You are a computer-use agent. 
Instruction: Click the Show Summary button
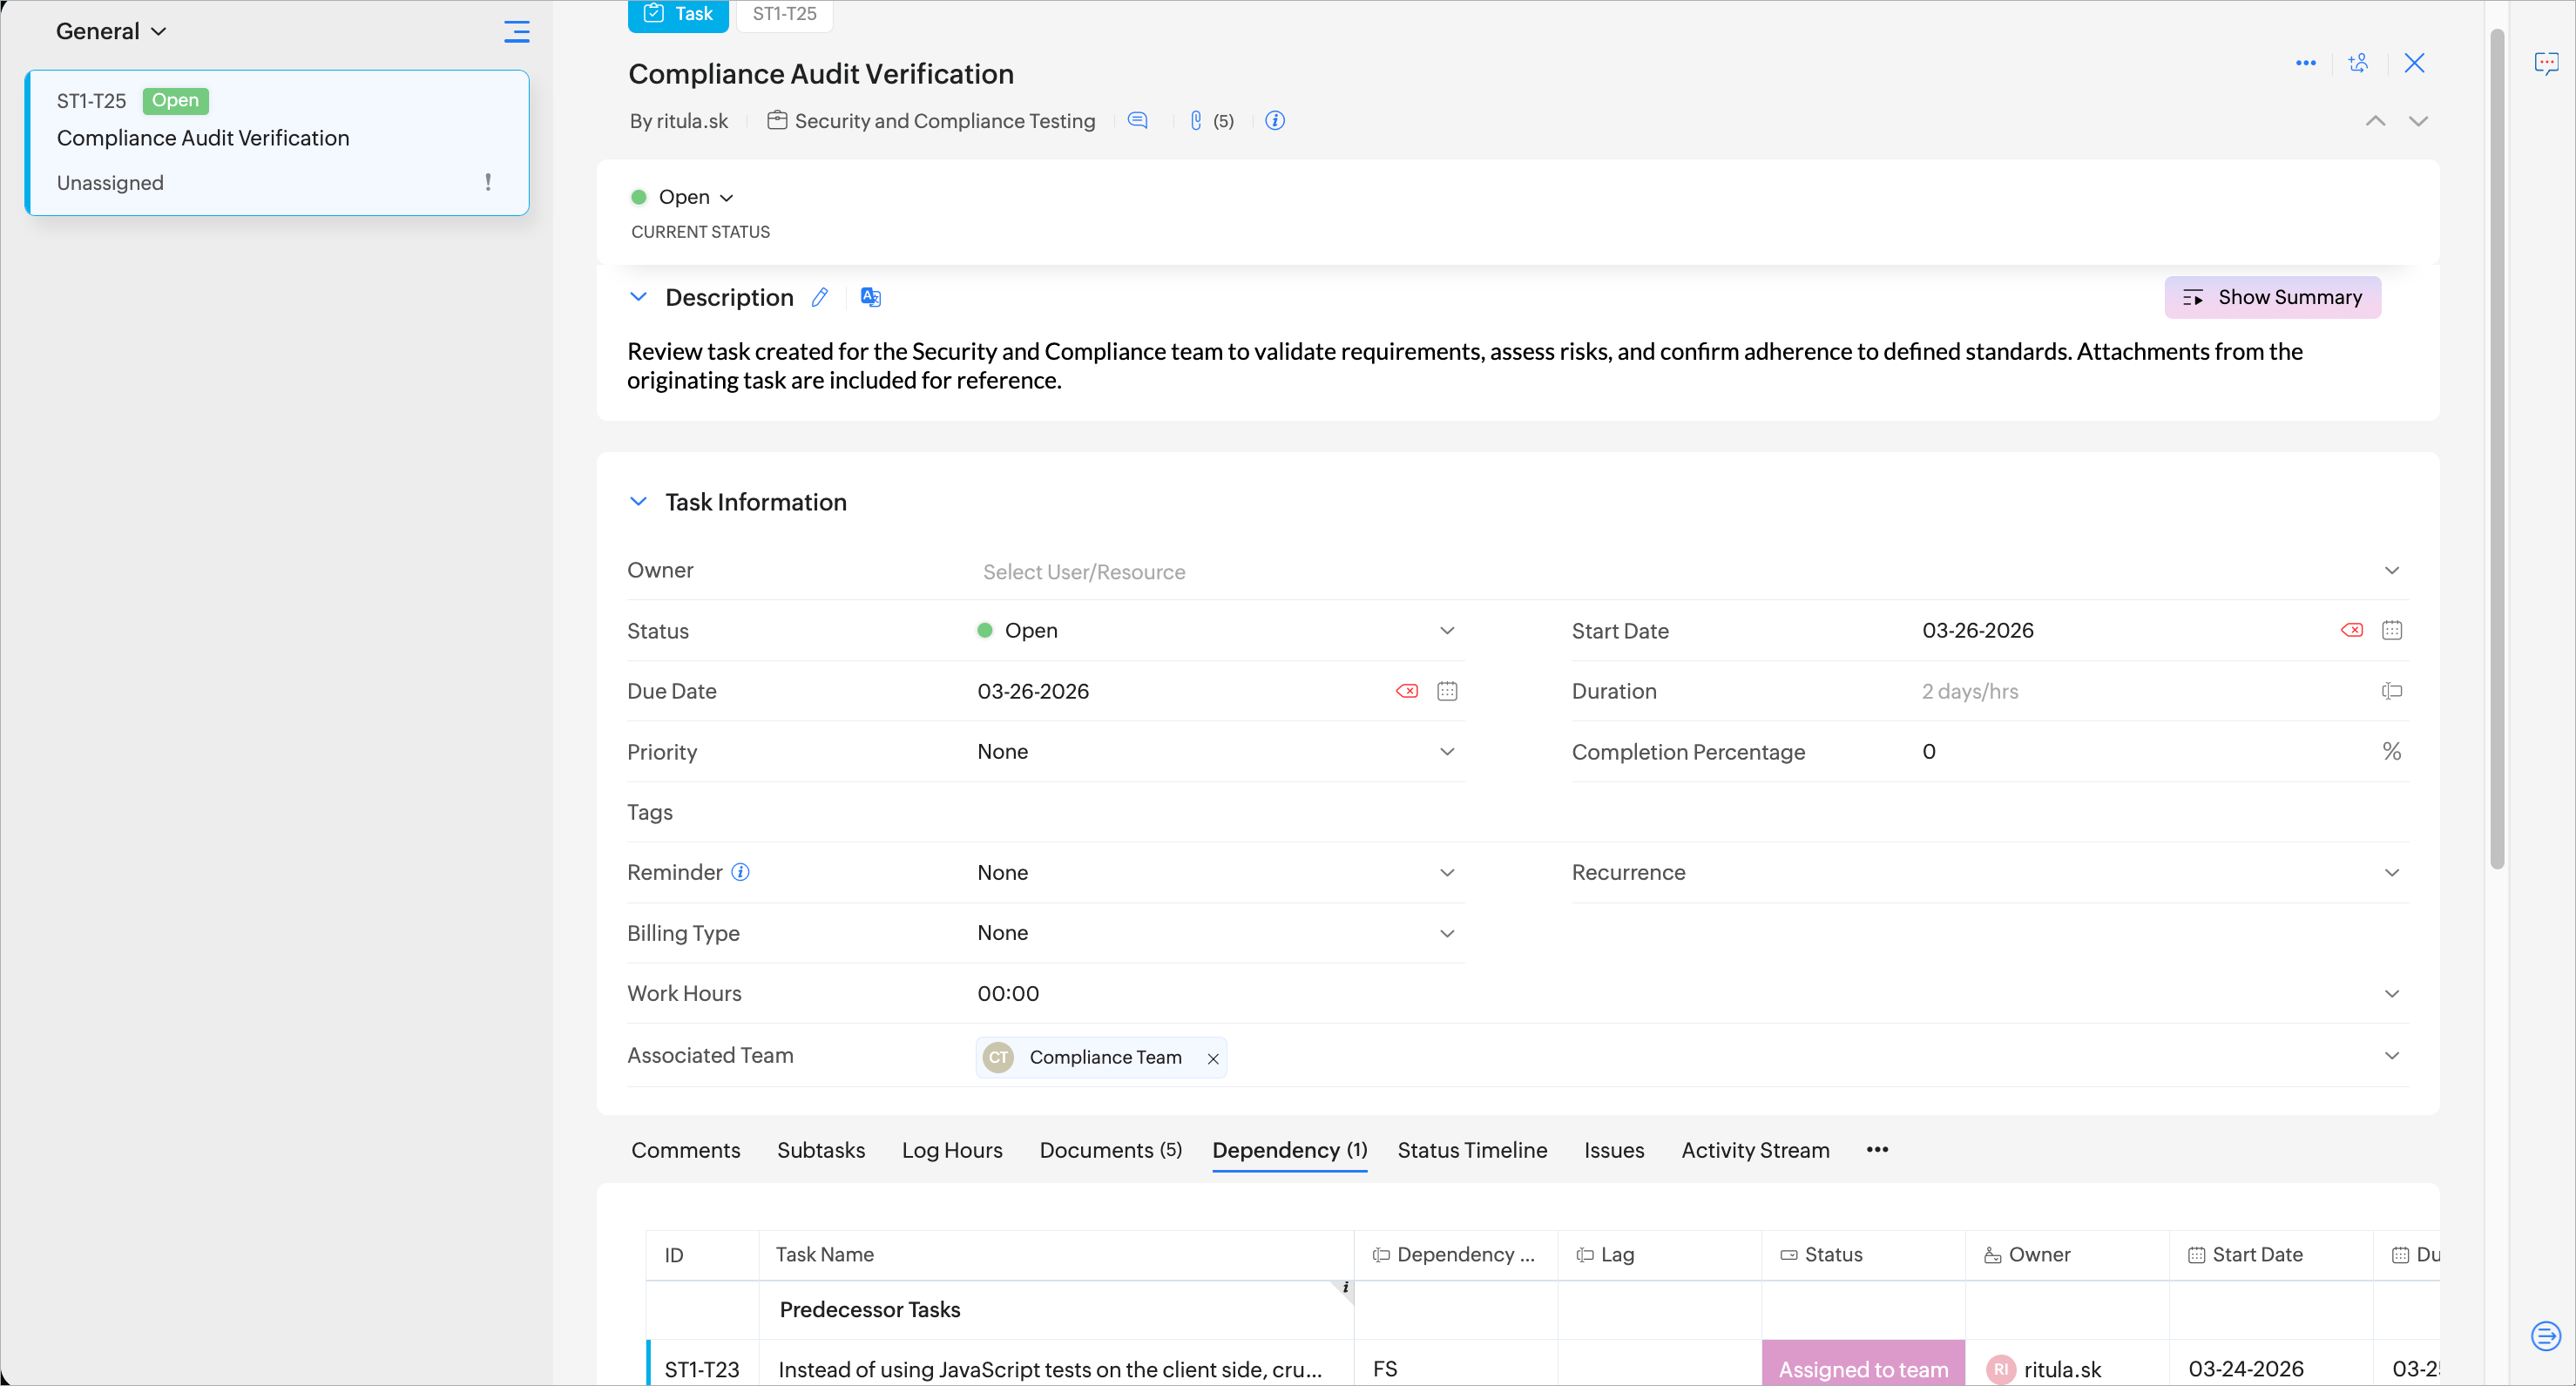point(2271,297)
